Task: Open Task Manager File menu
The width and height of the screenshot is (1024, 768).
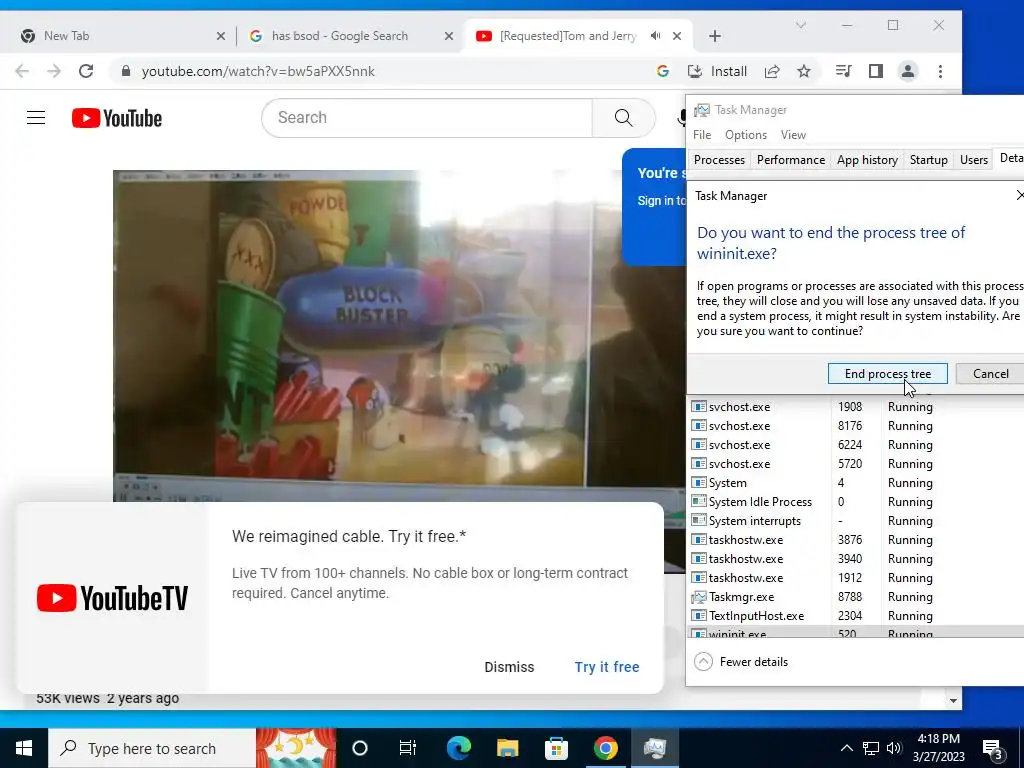Action: pos(702,135)
